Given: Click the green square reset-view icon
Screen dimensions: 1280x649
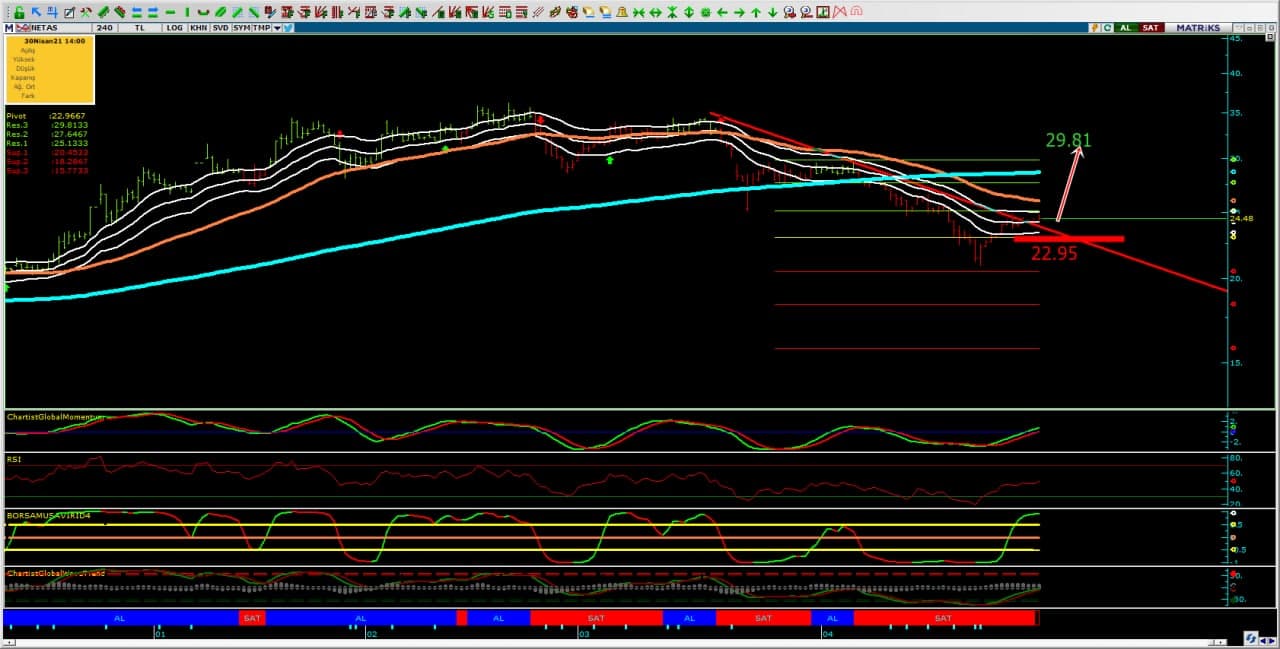Looking at the screenshot, I should (705, 12).
